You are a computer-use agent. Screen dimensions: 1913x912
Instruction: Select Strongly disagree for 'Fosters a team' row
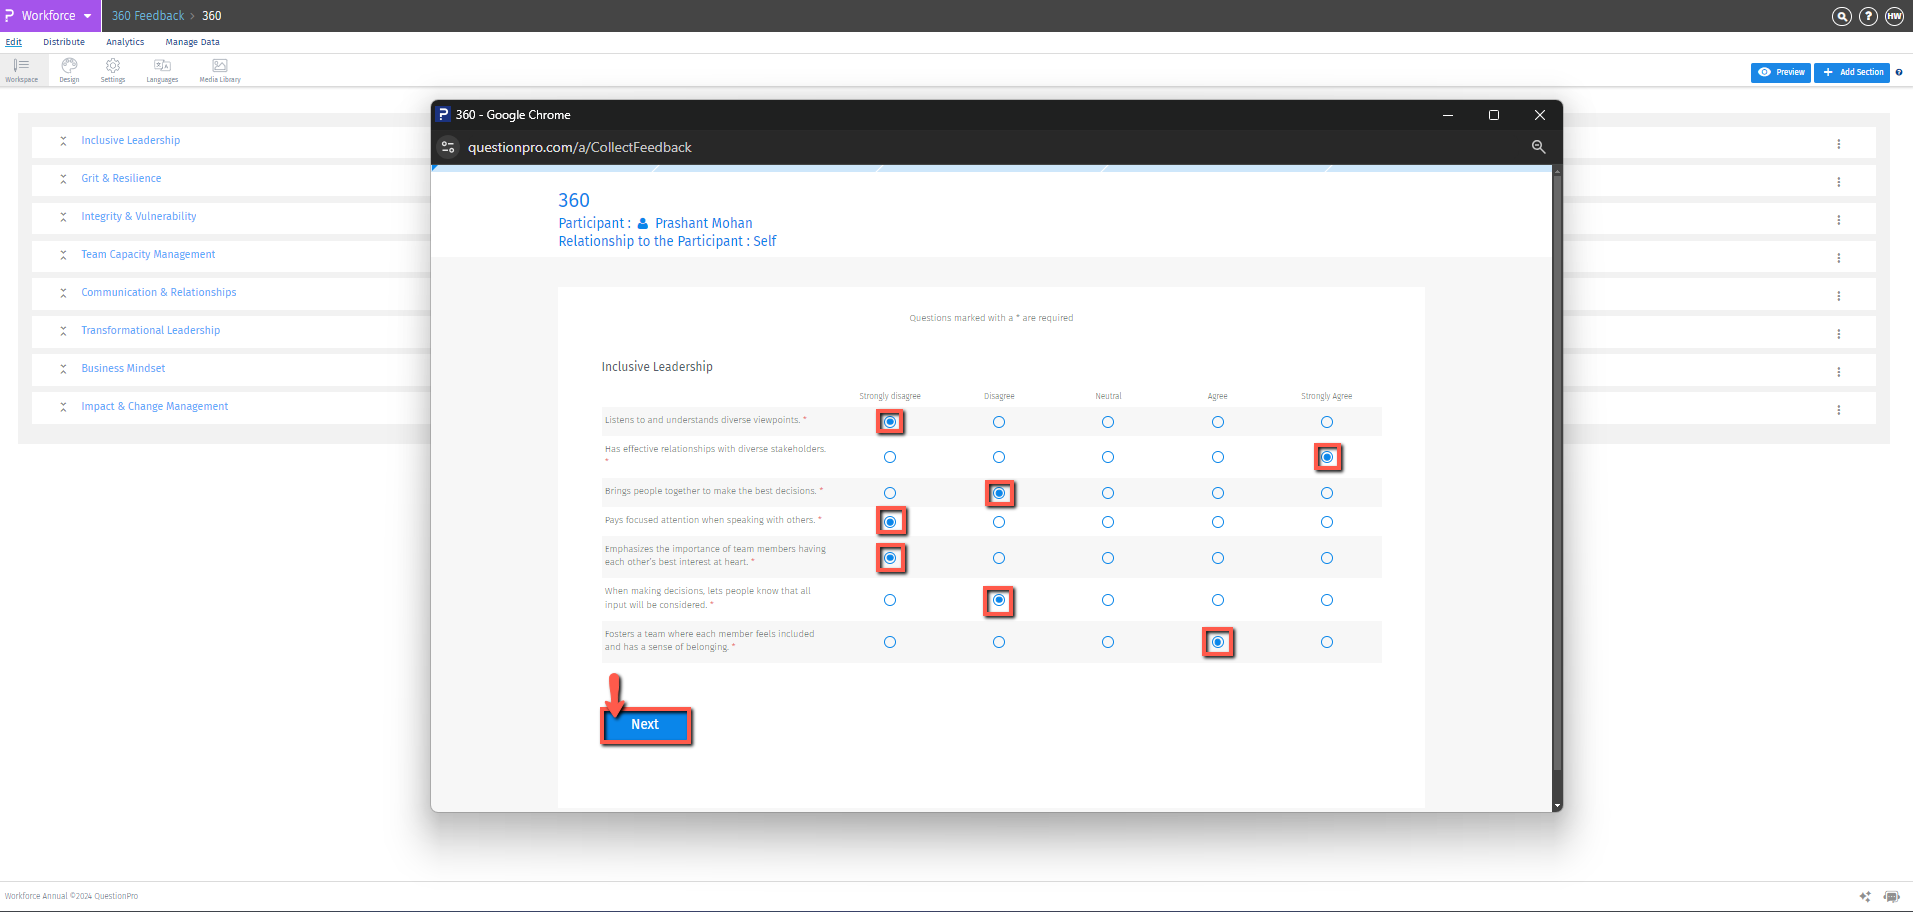coord(890,642)
